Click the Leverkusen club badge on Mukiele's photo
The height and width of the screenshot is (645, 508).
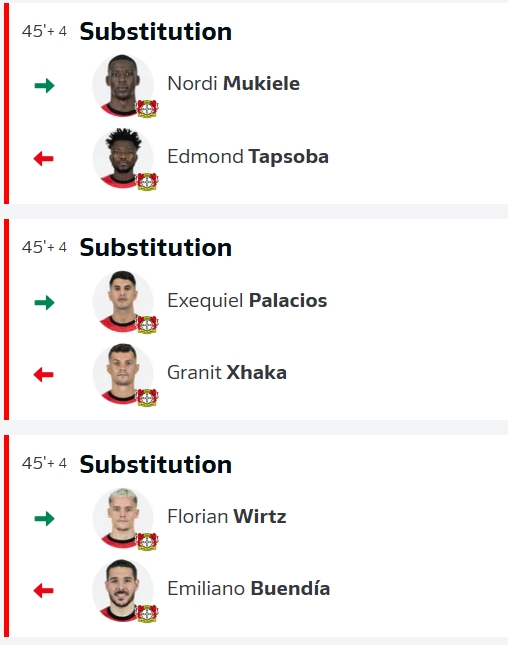pyautogui.click(x=147, y=109)
